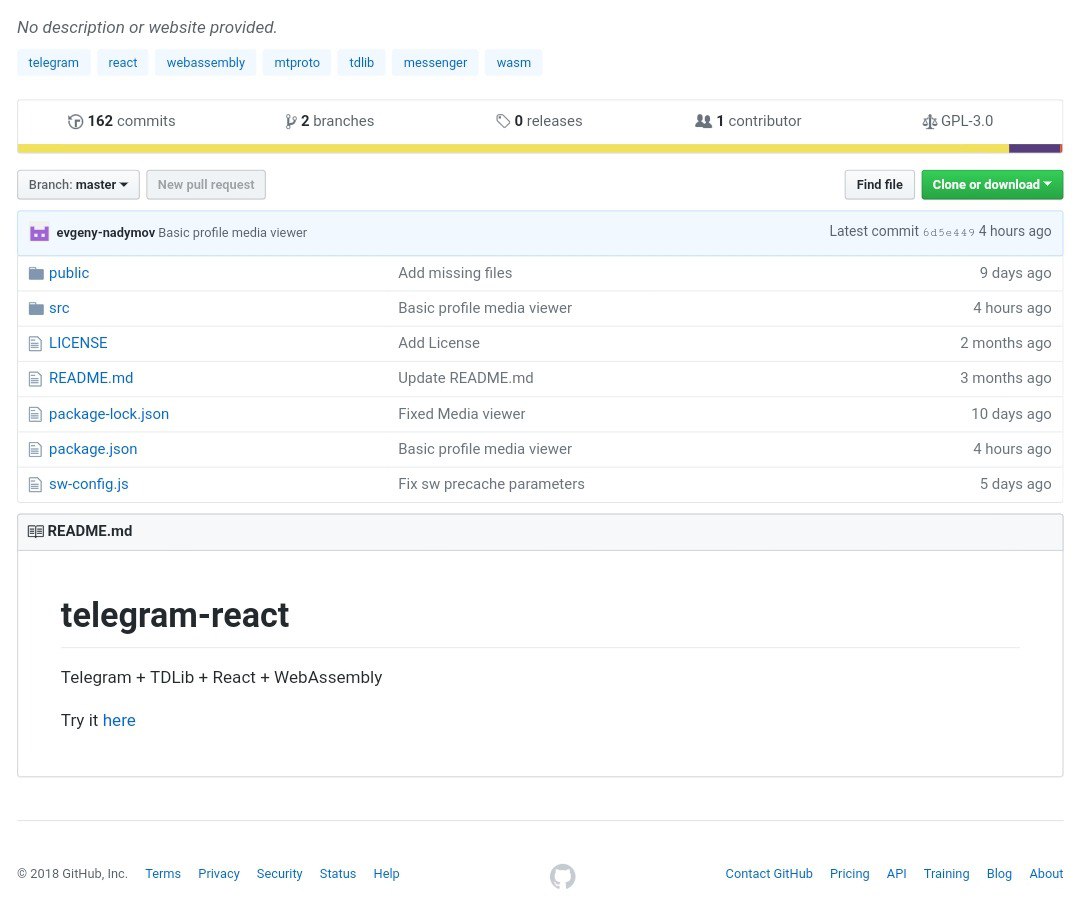Open the GPL-3.0 license link

[957, 121]
